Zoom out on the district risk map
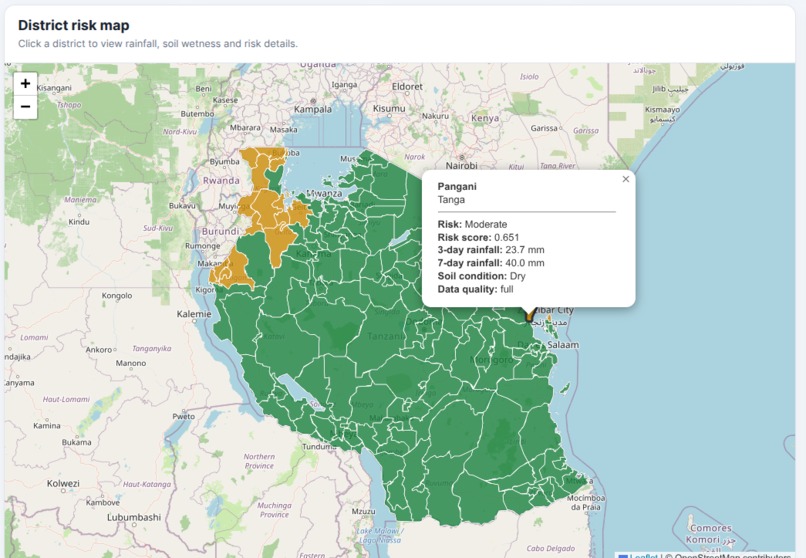The width and height of the screenshot is (806, 558). point(25,107)
